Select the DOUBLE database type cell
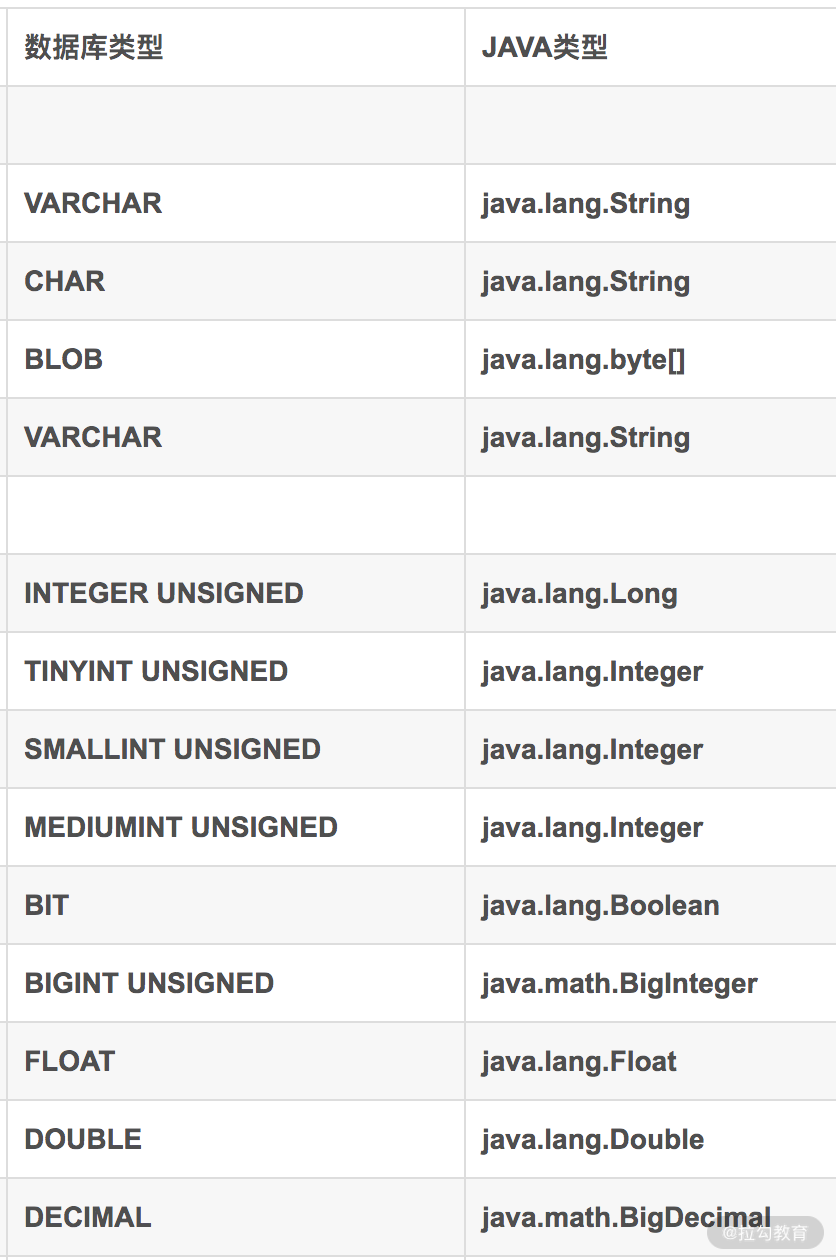 83,1139
